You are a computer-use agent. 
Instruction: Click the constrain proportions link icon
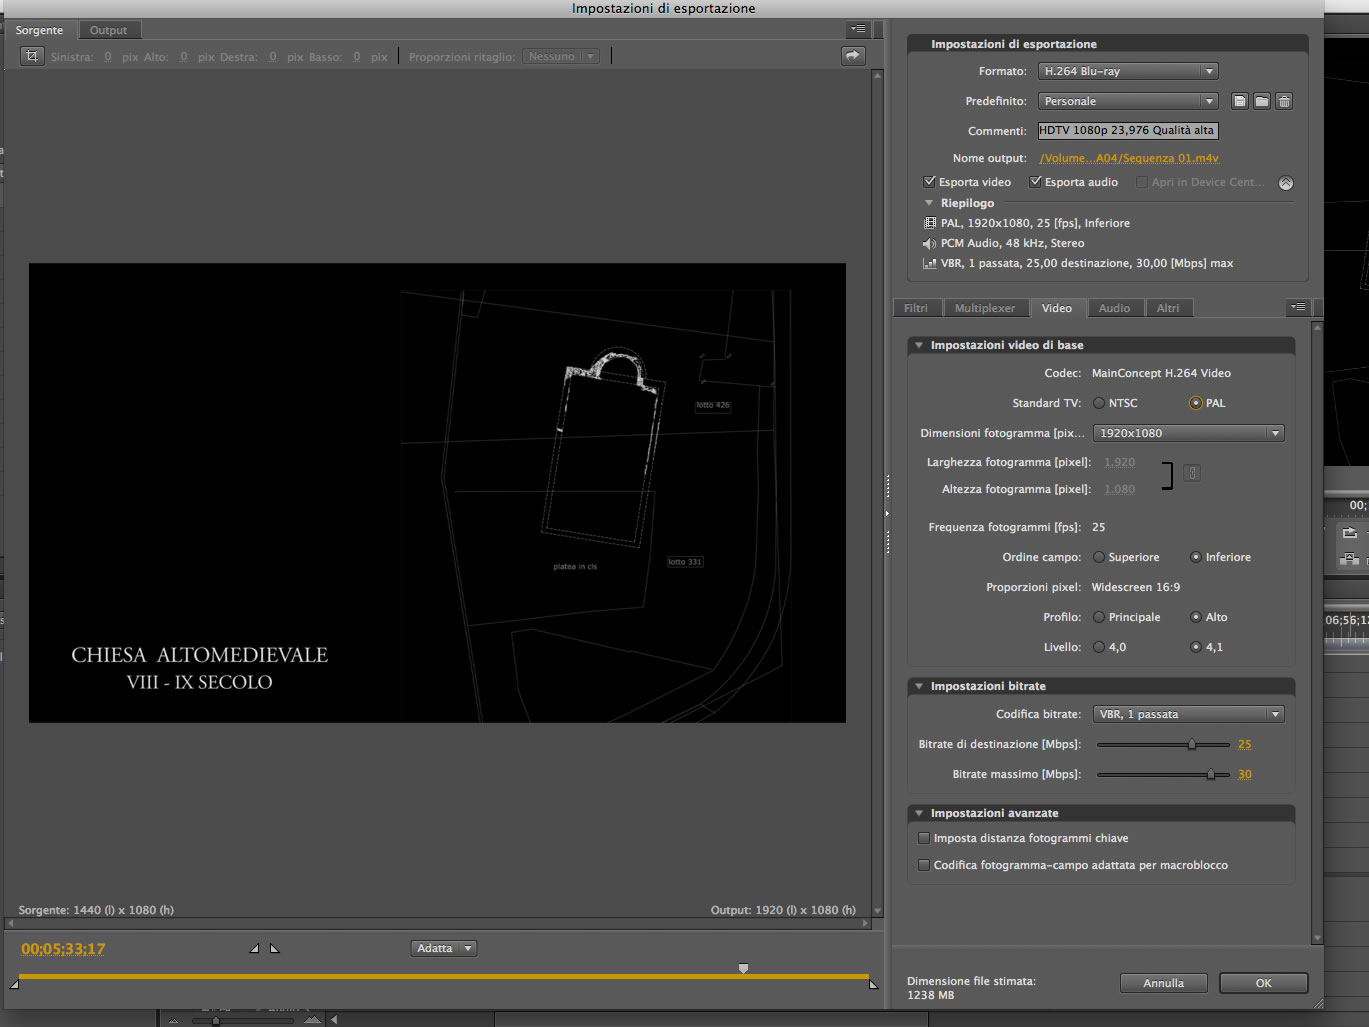(1192, 473)
